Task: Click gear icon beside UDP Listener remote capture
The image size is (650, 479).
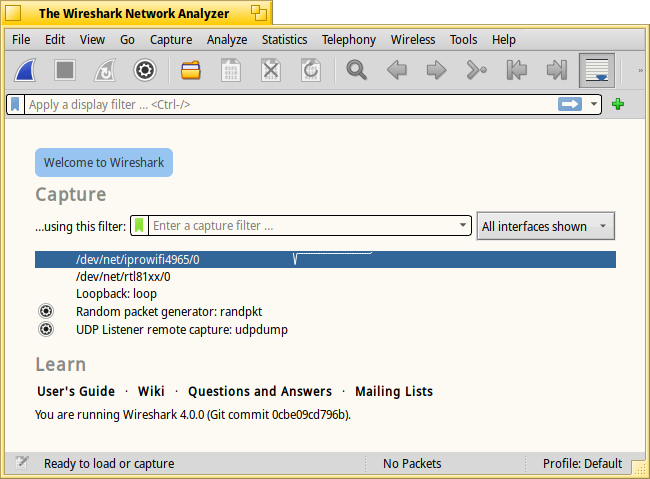Action: tap(46, 329)
